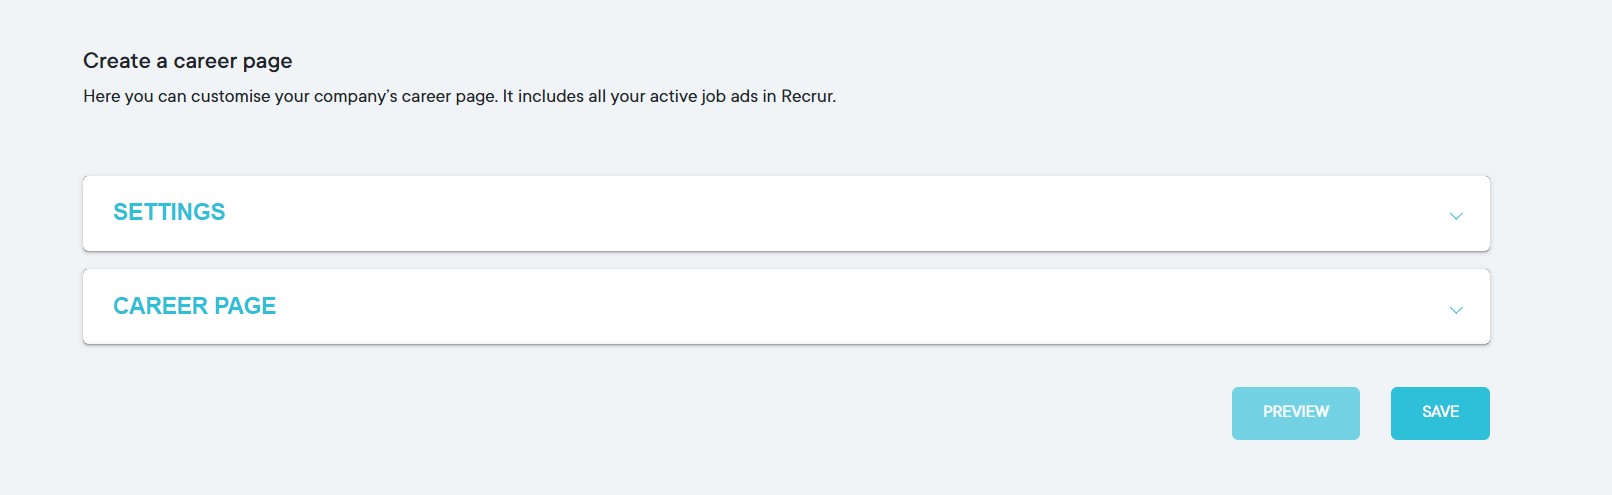Click the chevron icon in the Settings section
Image resolution: width=1612 pixels, height=495 pixels.
1456,216
